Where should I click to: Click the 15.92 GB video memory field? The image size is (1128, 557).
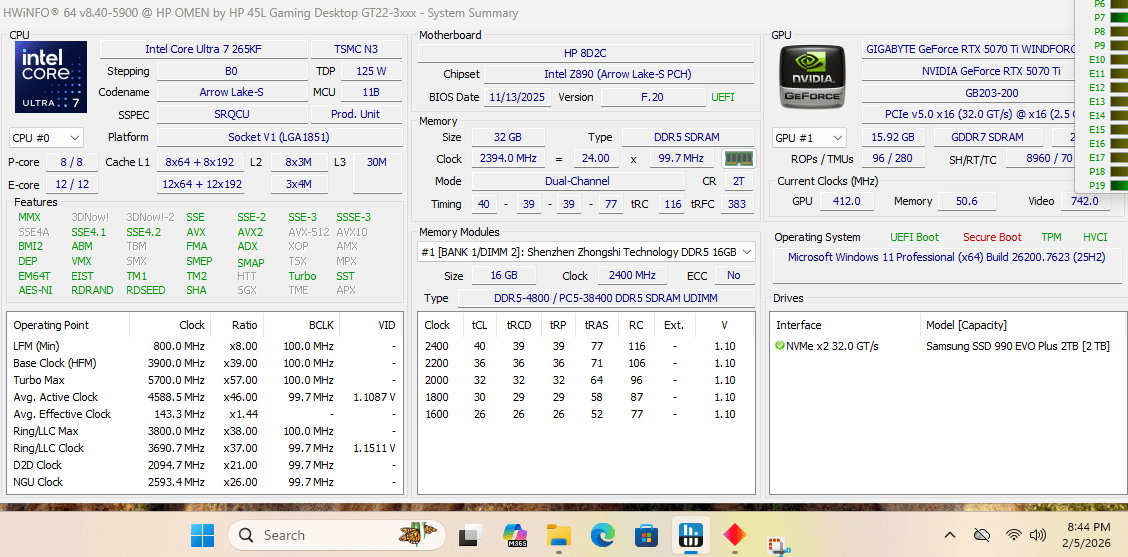(x=893, y=137)
